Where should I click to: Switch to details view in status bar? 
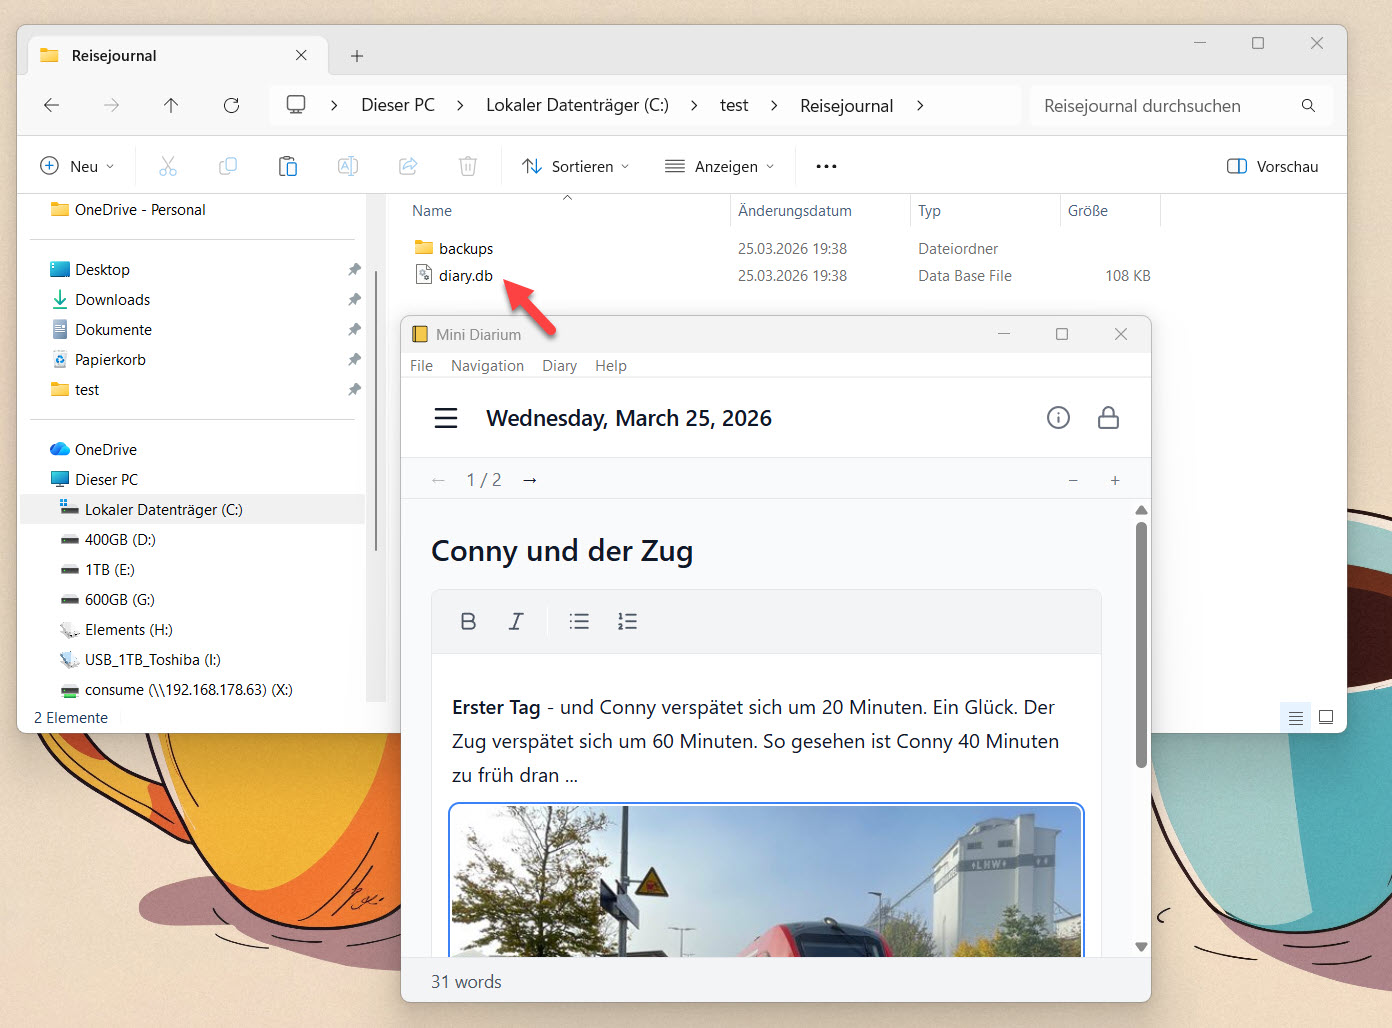1296,717
